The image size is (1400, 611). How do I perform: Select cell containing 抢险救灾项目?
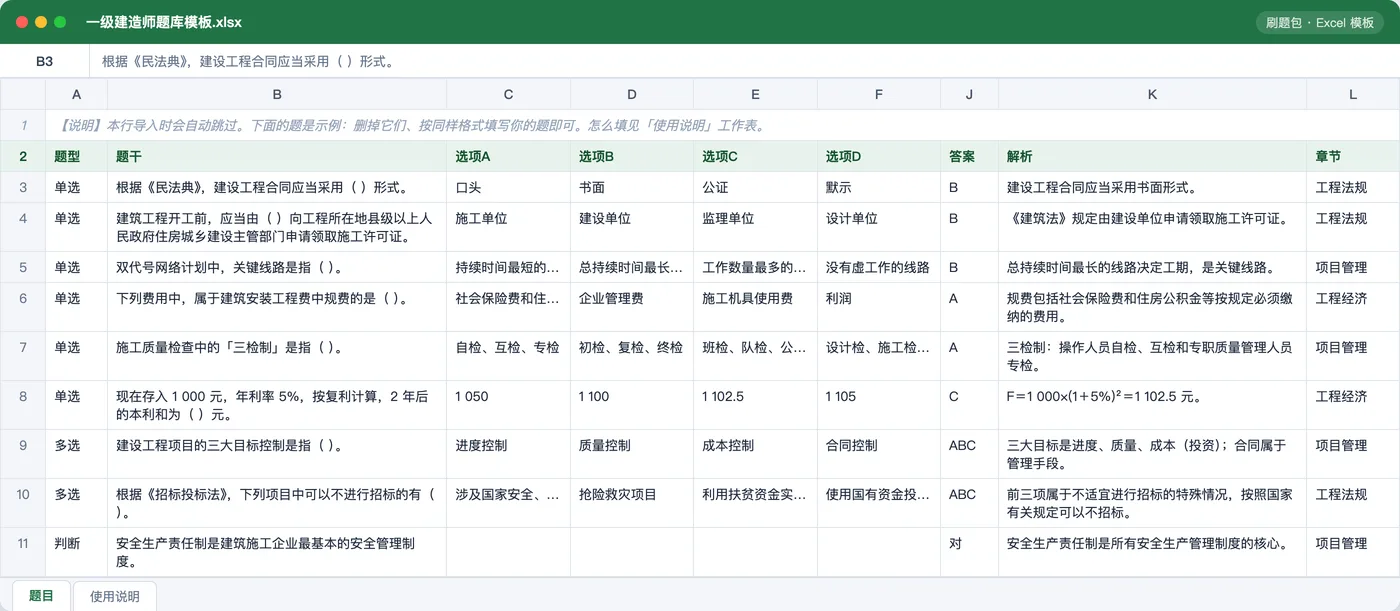pyautogui.click(x=632, y=502)
